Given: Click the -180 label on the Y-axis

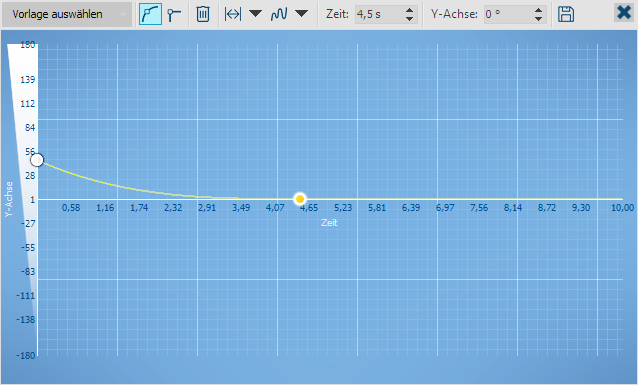Looking at the screenshot, I should pyautogui.click(x=26, y=355).
